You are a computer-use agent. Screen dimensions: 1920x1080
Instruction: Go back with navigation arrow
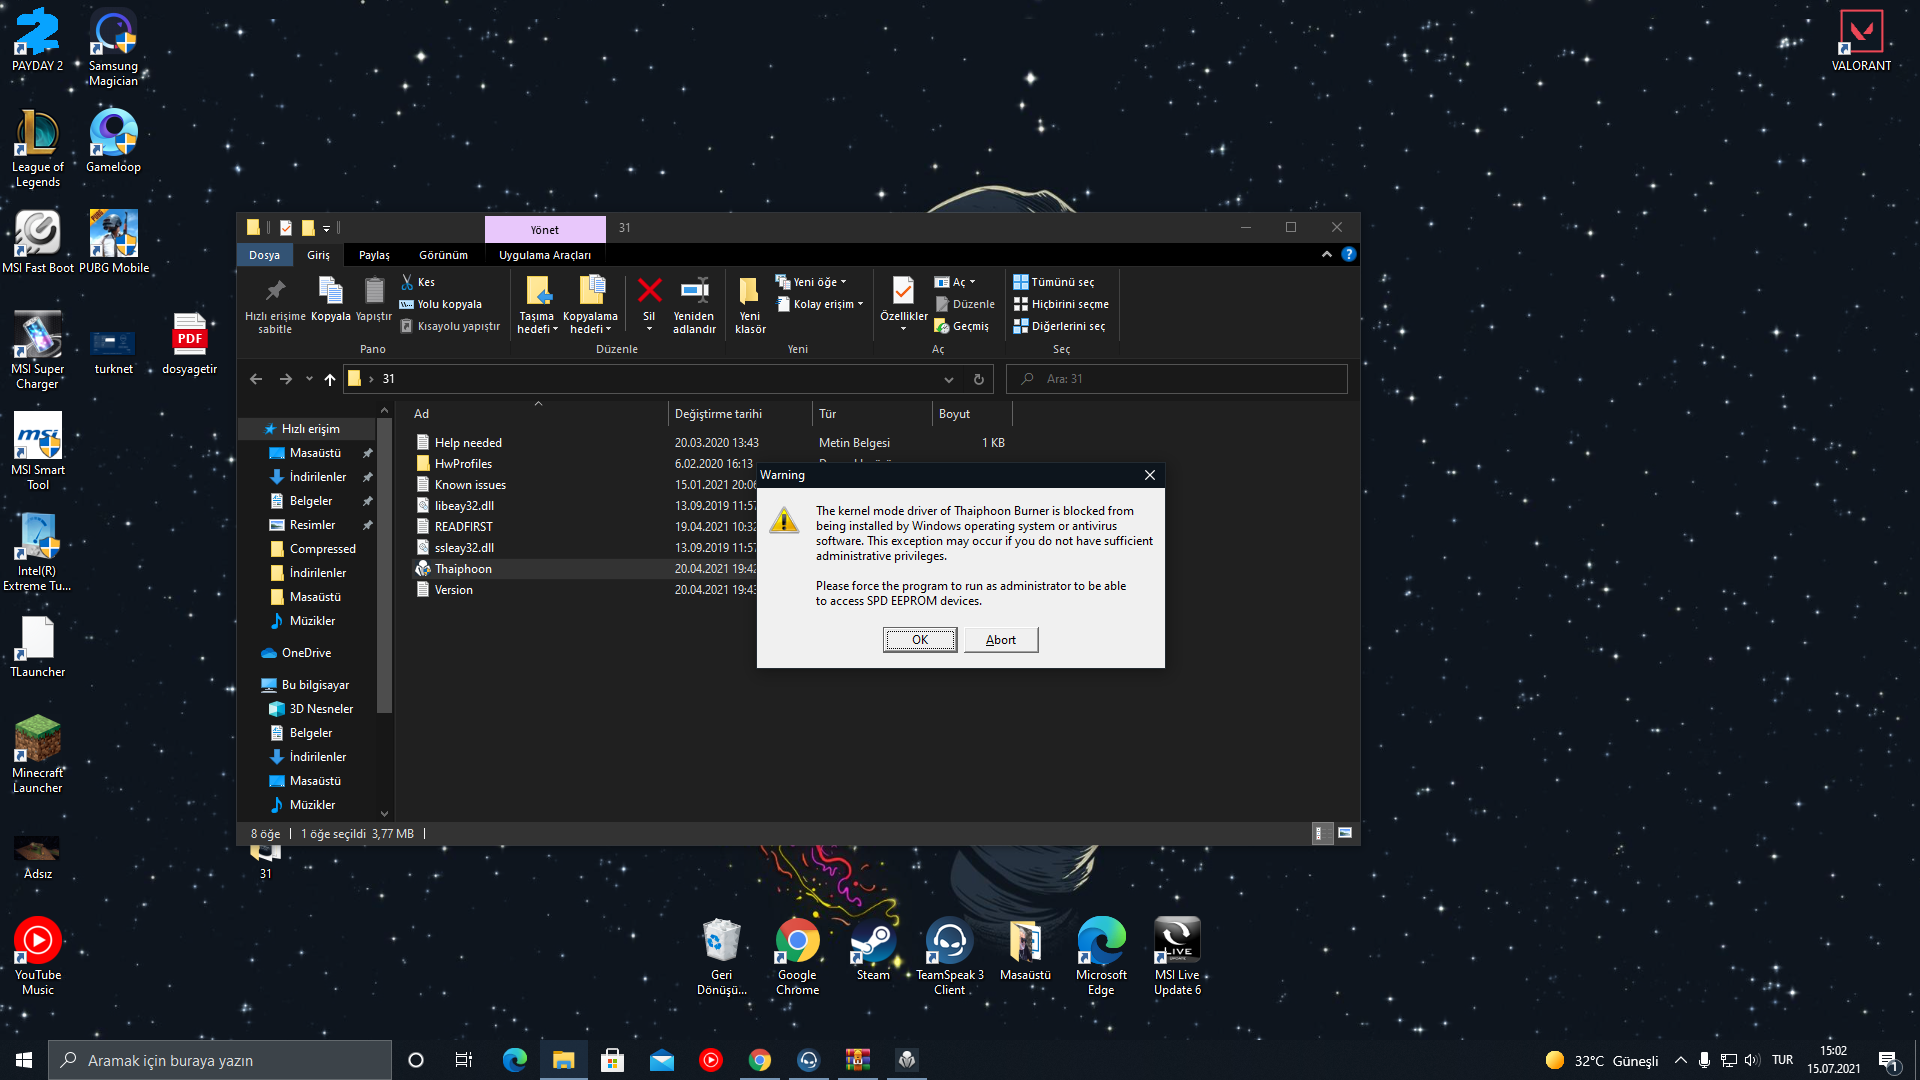(256, 379)
